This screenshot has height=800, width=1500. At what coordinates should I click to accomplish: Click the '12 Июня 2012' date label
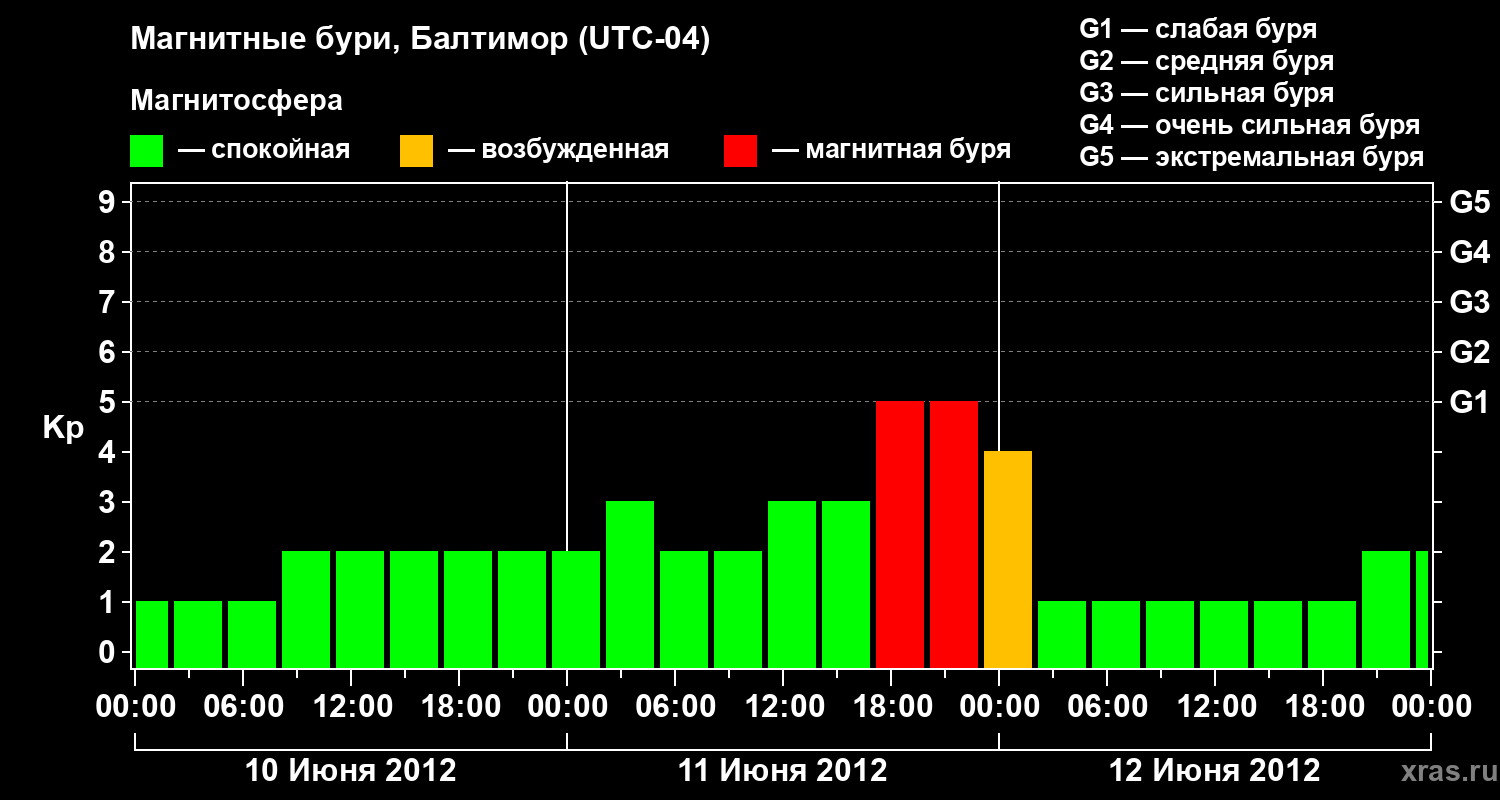pos(1215,771)
